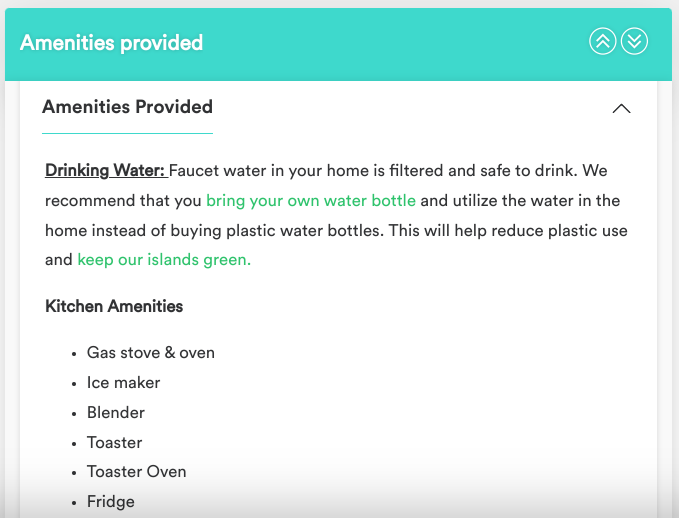Click the teal 'Amenities provided' header title
Image resolution: width=679 pixels, height=518 pixels.
tap(111, 42)
